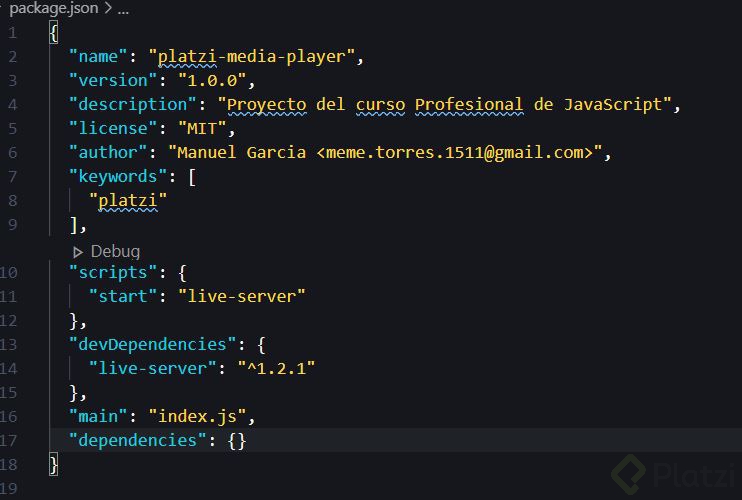This screenshot has width=742, height=500.
Task: Click the "scripts" key
Action: tap(113, 272)
